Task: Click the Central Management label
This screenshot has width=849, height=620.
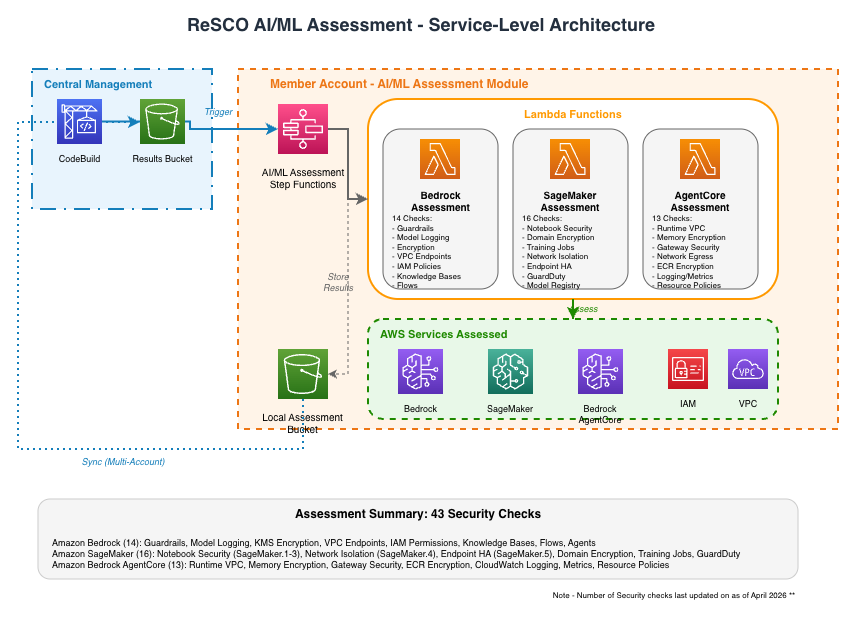Action: coord(98,84)
